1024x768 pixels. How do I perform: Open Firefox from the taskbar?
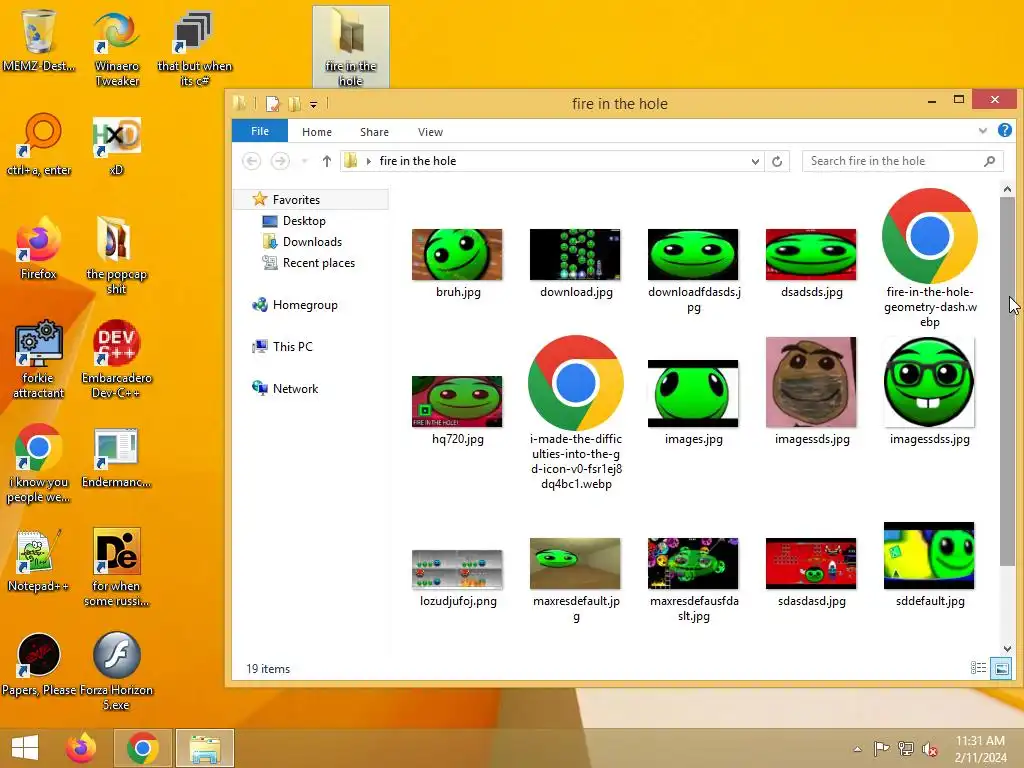coord(81,748)
